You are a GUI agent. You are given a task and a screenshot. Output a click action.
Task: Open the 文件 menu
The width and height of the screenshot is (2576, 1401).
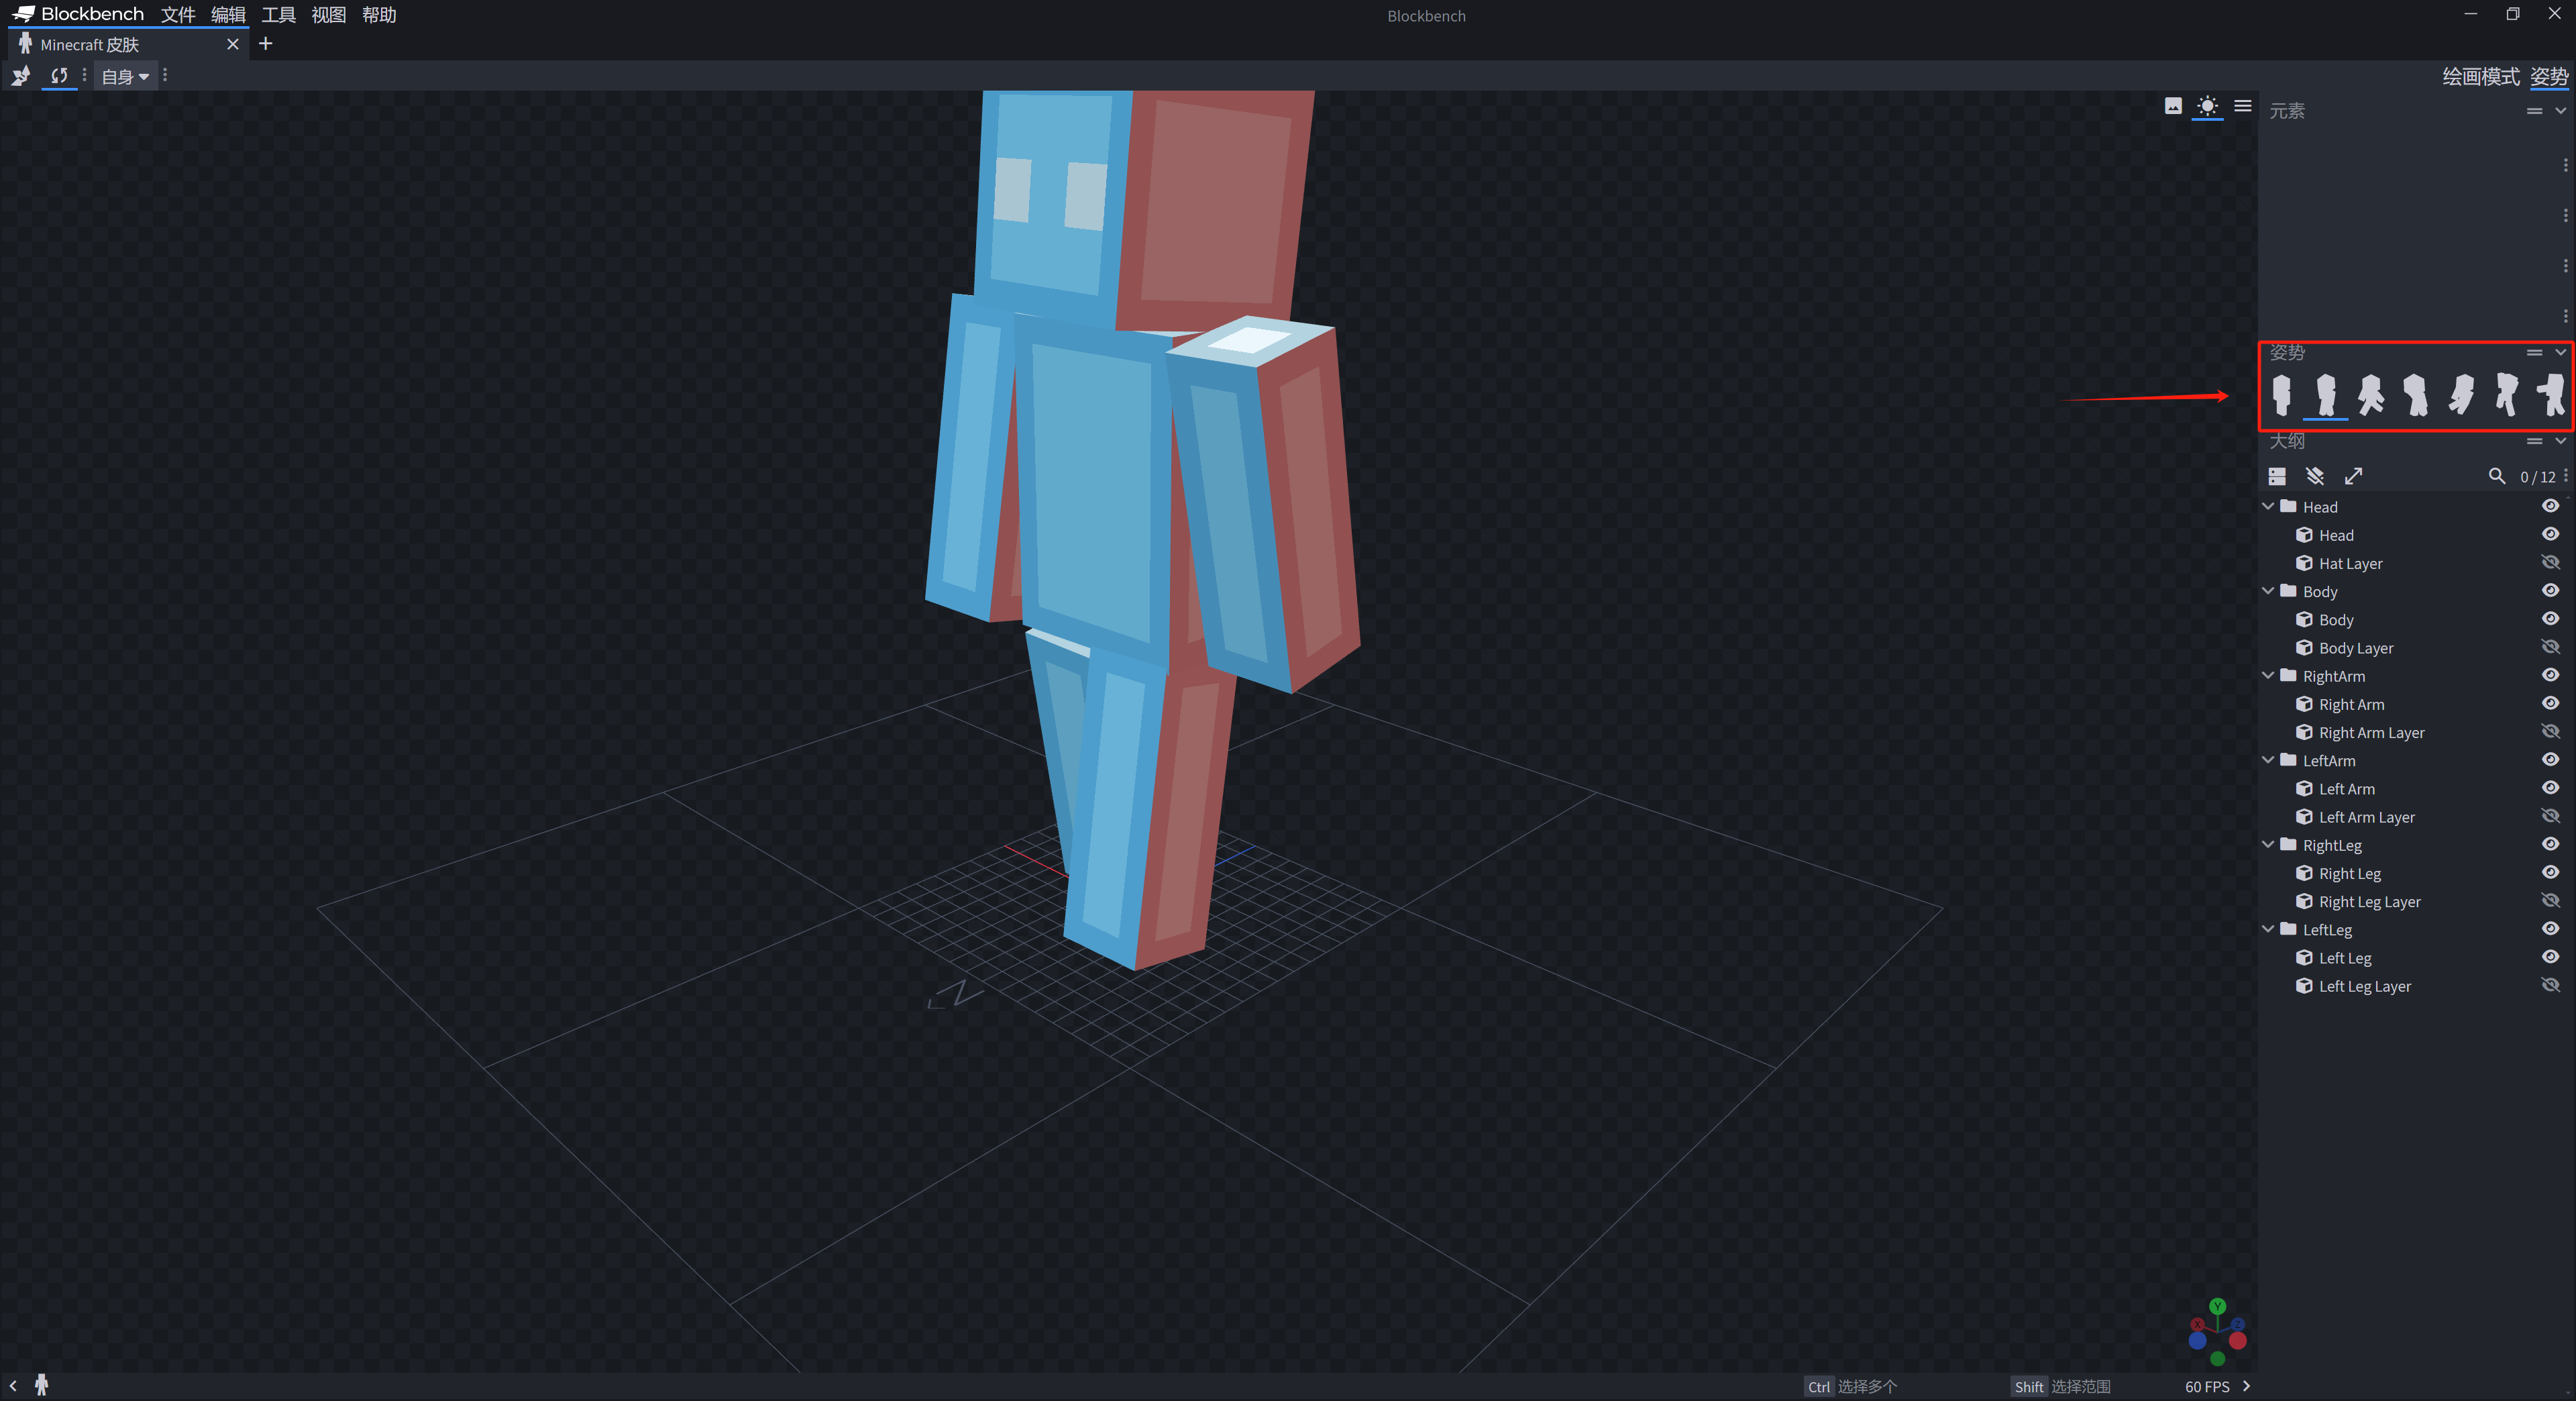[x=177, y=15]
